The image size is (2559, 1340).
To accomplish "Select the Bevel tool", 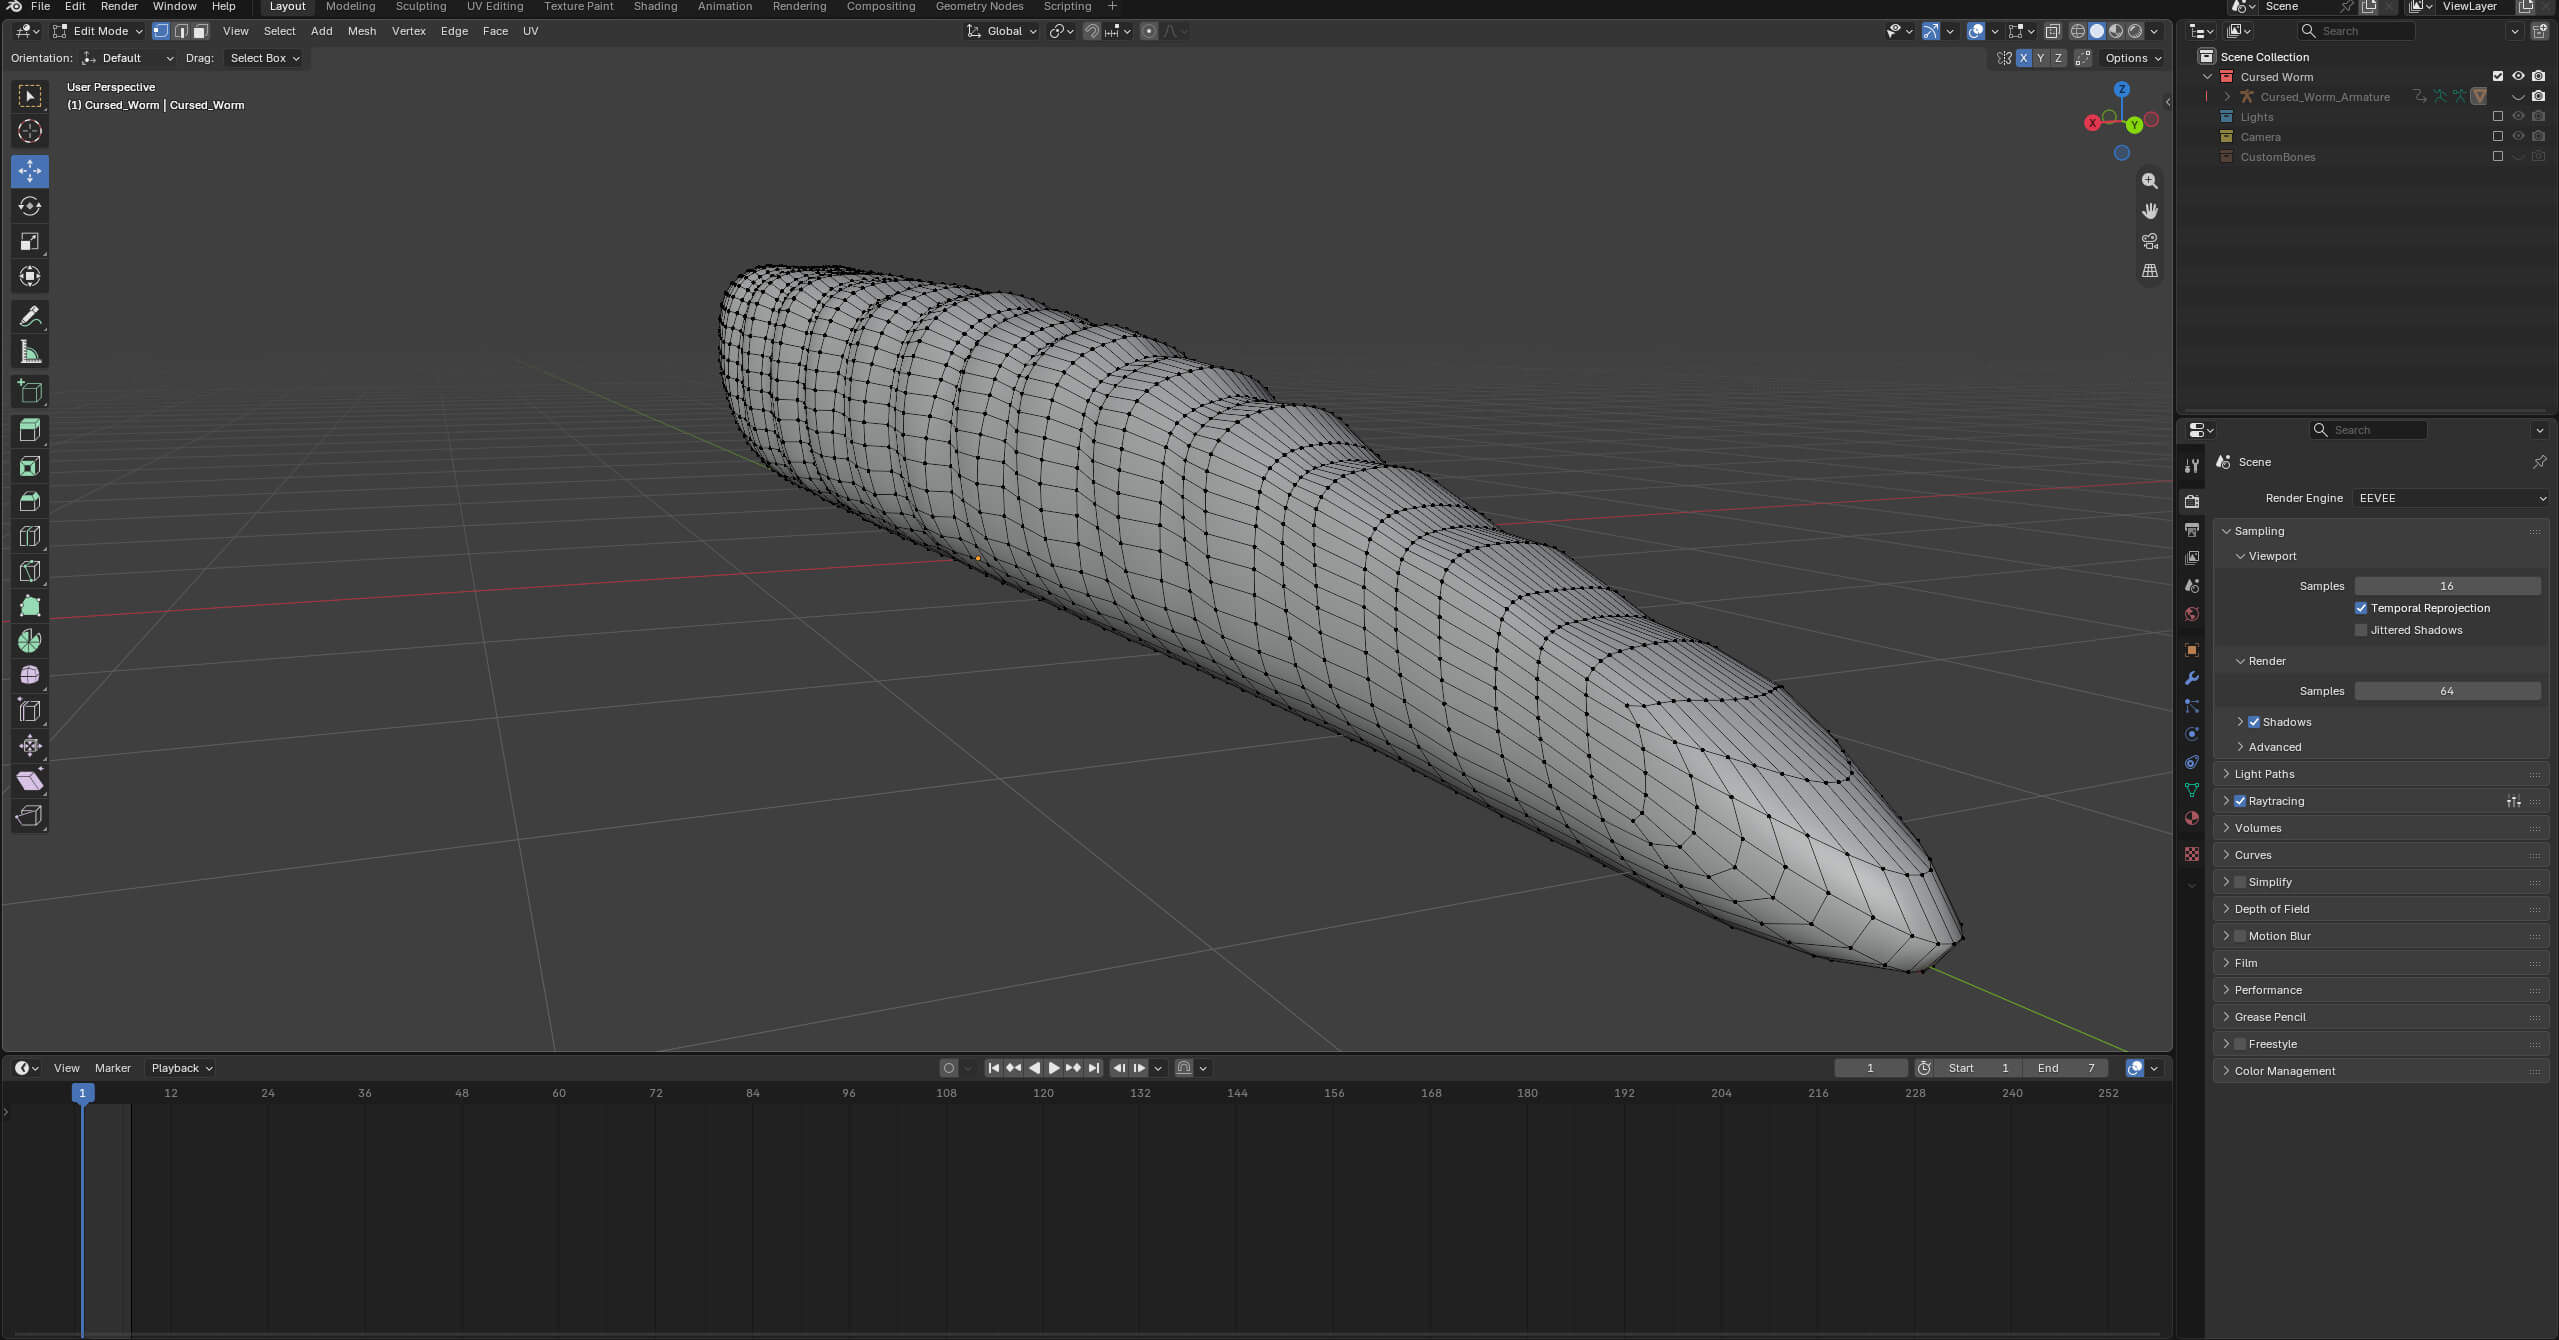I will [30, 501].
